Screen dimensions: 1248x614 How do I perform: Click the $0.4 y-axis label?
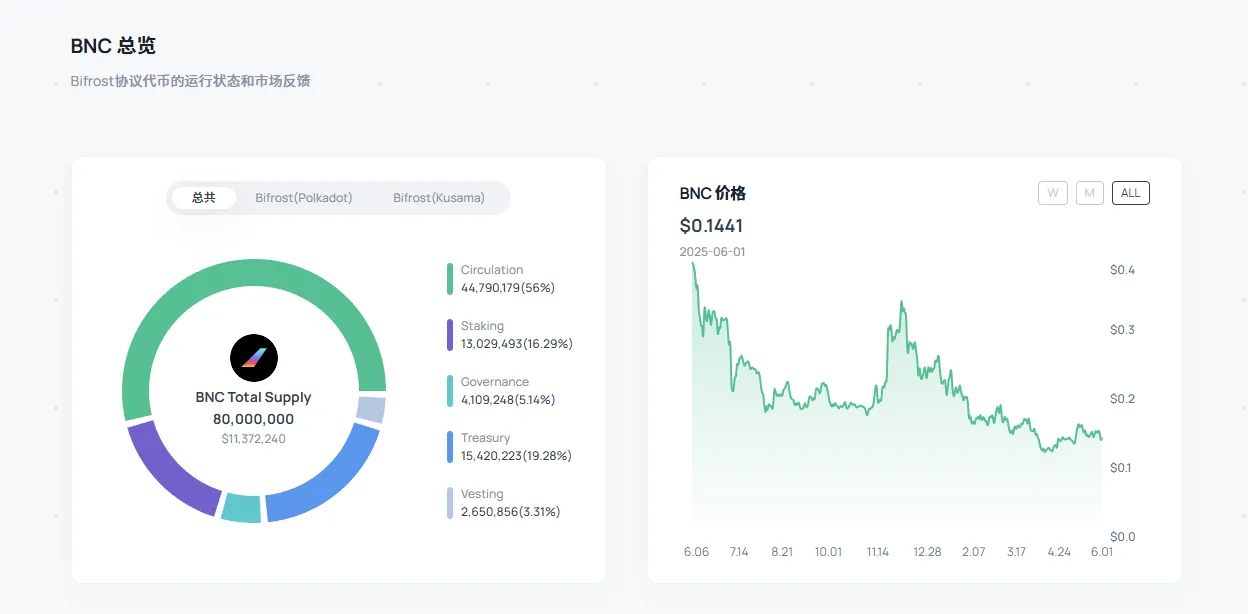[x=1123, y=270]
